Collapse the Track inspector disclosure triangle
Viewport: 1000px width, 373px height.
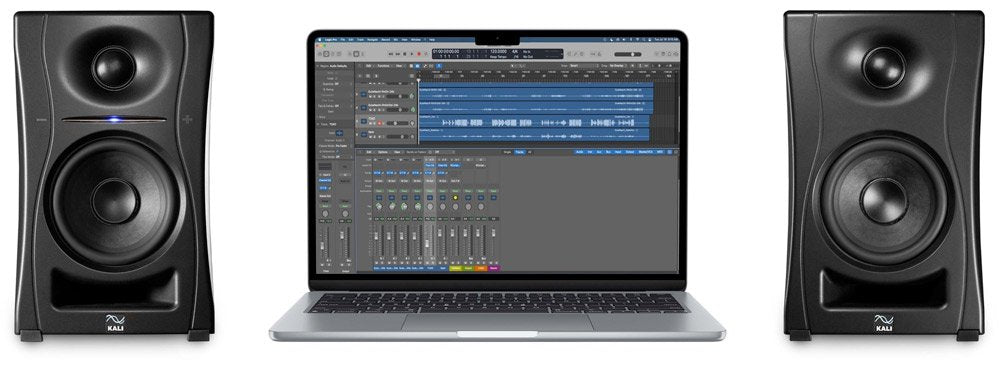pyautogui.click(x=318, y=124)
